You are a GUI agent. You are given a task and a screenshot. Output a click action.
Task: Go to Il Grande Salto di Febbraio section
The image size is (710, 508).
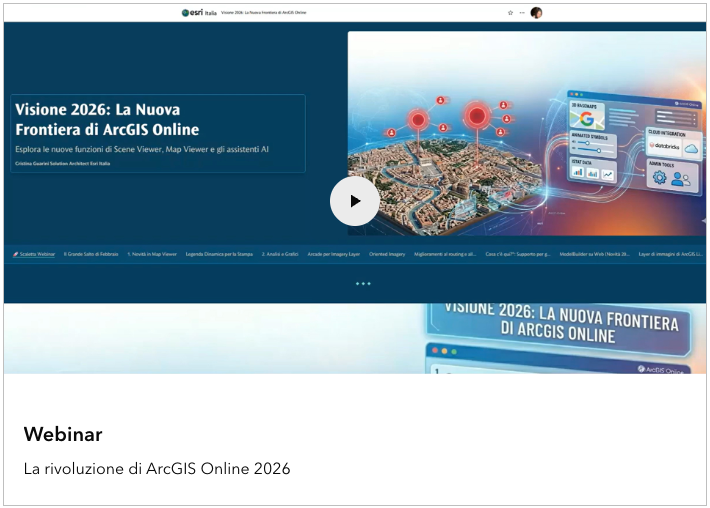tap(91, 254)
